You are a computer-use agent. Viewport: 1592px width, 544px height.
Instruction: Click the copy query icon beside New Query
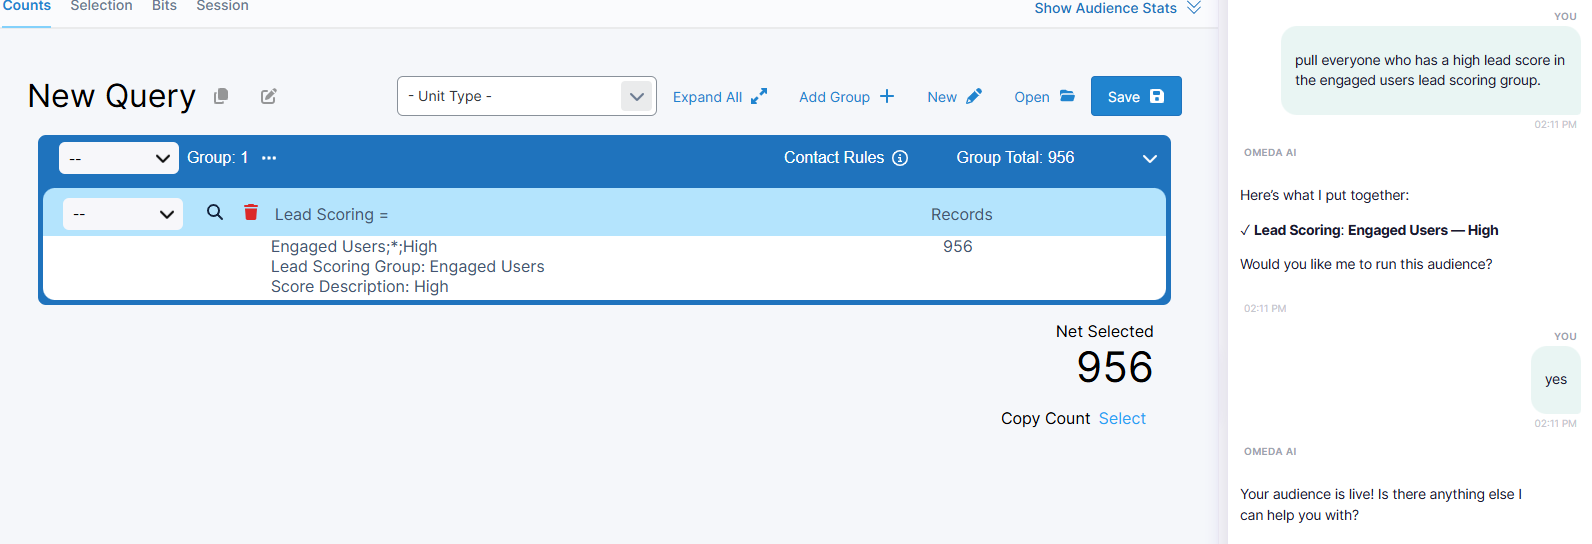[x=221, y=96]
